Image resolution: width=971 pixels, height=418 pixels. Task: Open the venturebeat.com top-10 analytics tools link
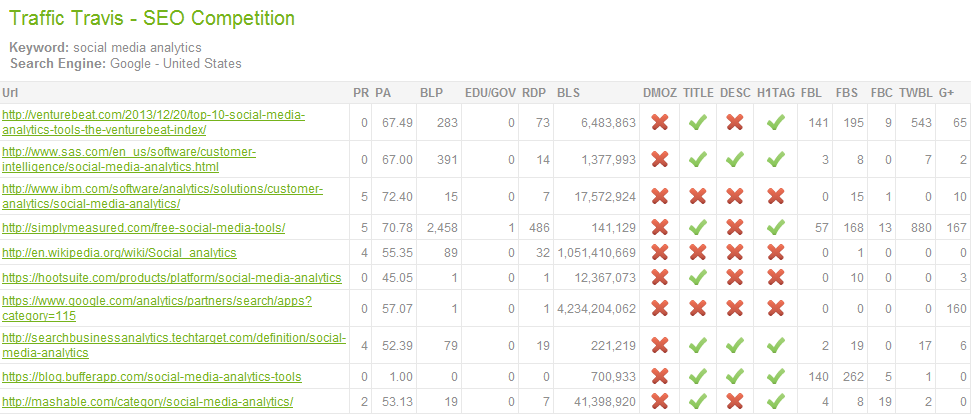click(154, 123)
